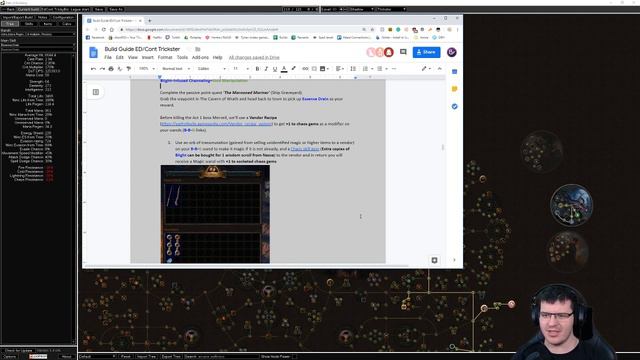Open the Insert menu in Docs
The image size is (640, 360).
148,58
